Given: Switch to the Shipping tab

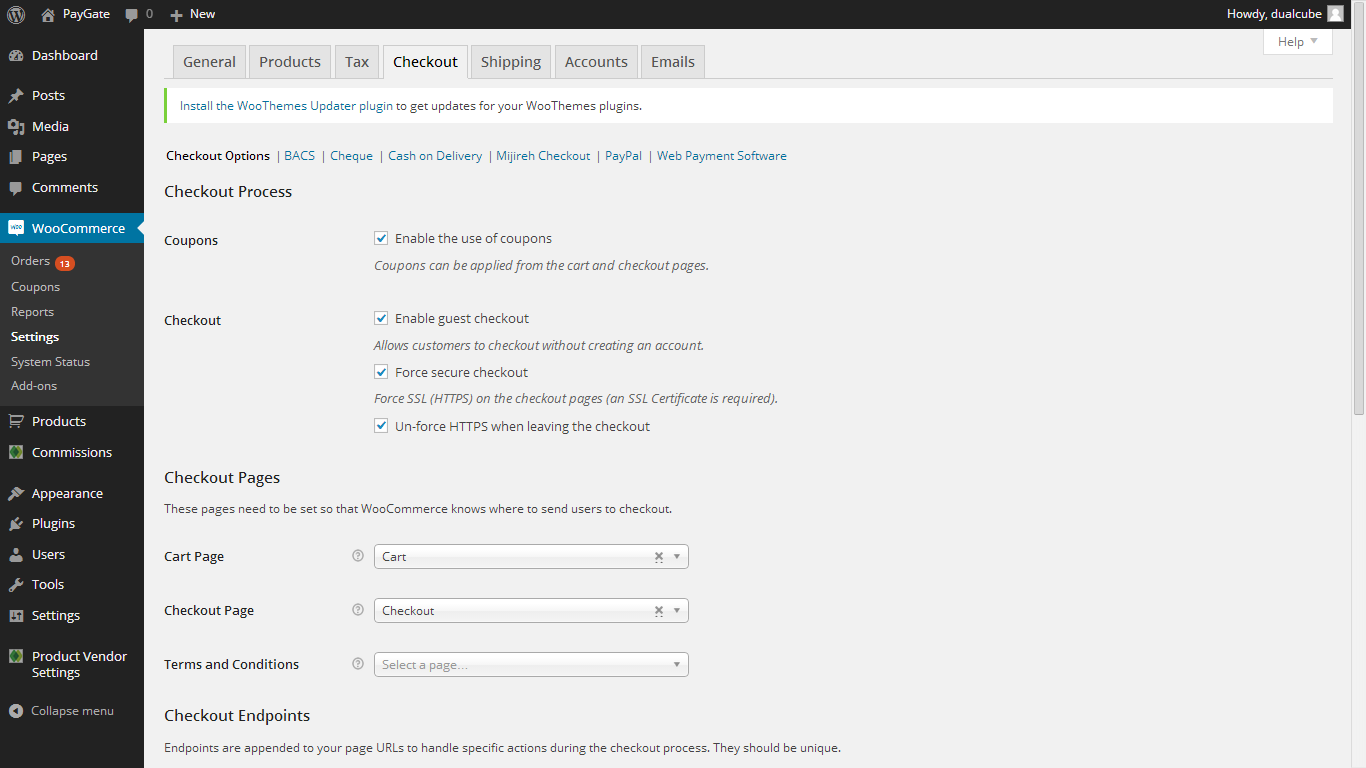Looking at the screenshot, I should coord(511,62).
